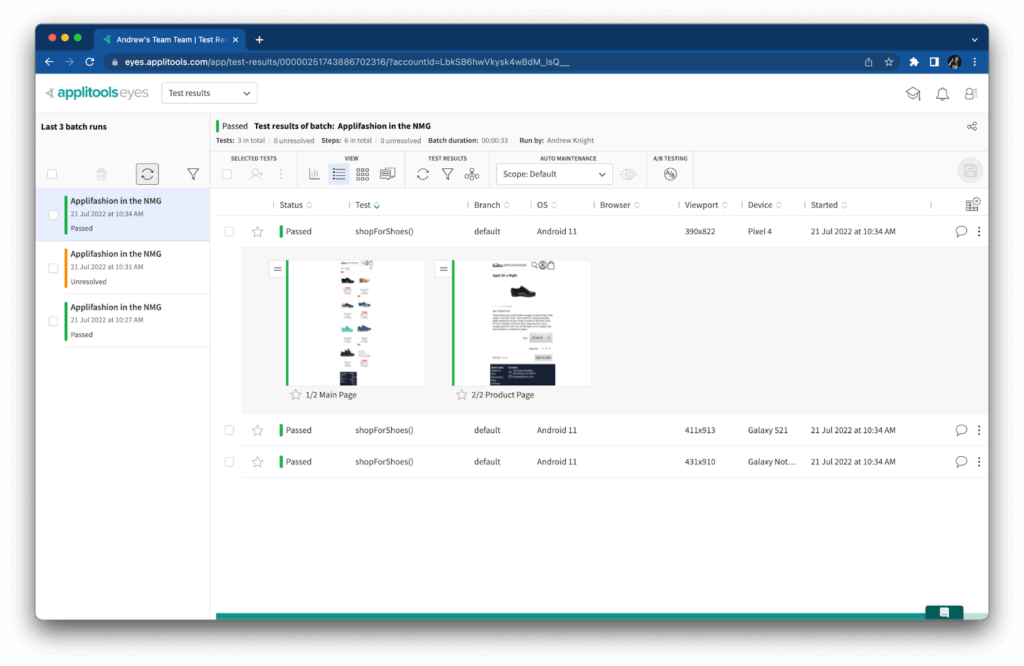Tick the checkbox for the Pixel 4 test row

[229, 232]
